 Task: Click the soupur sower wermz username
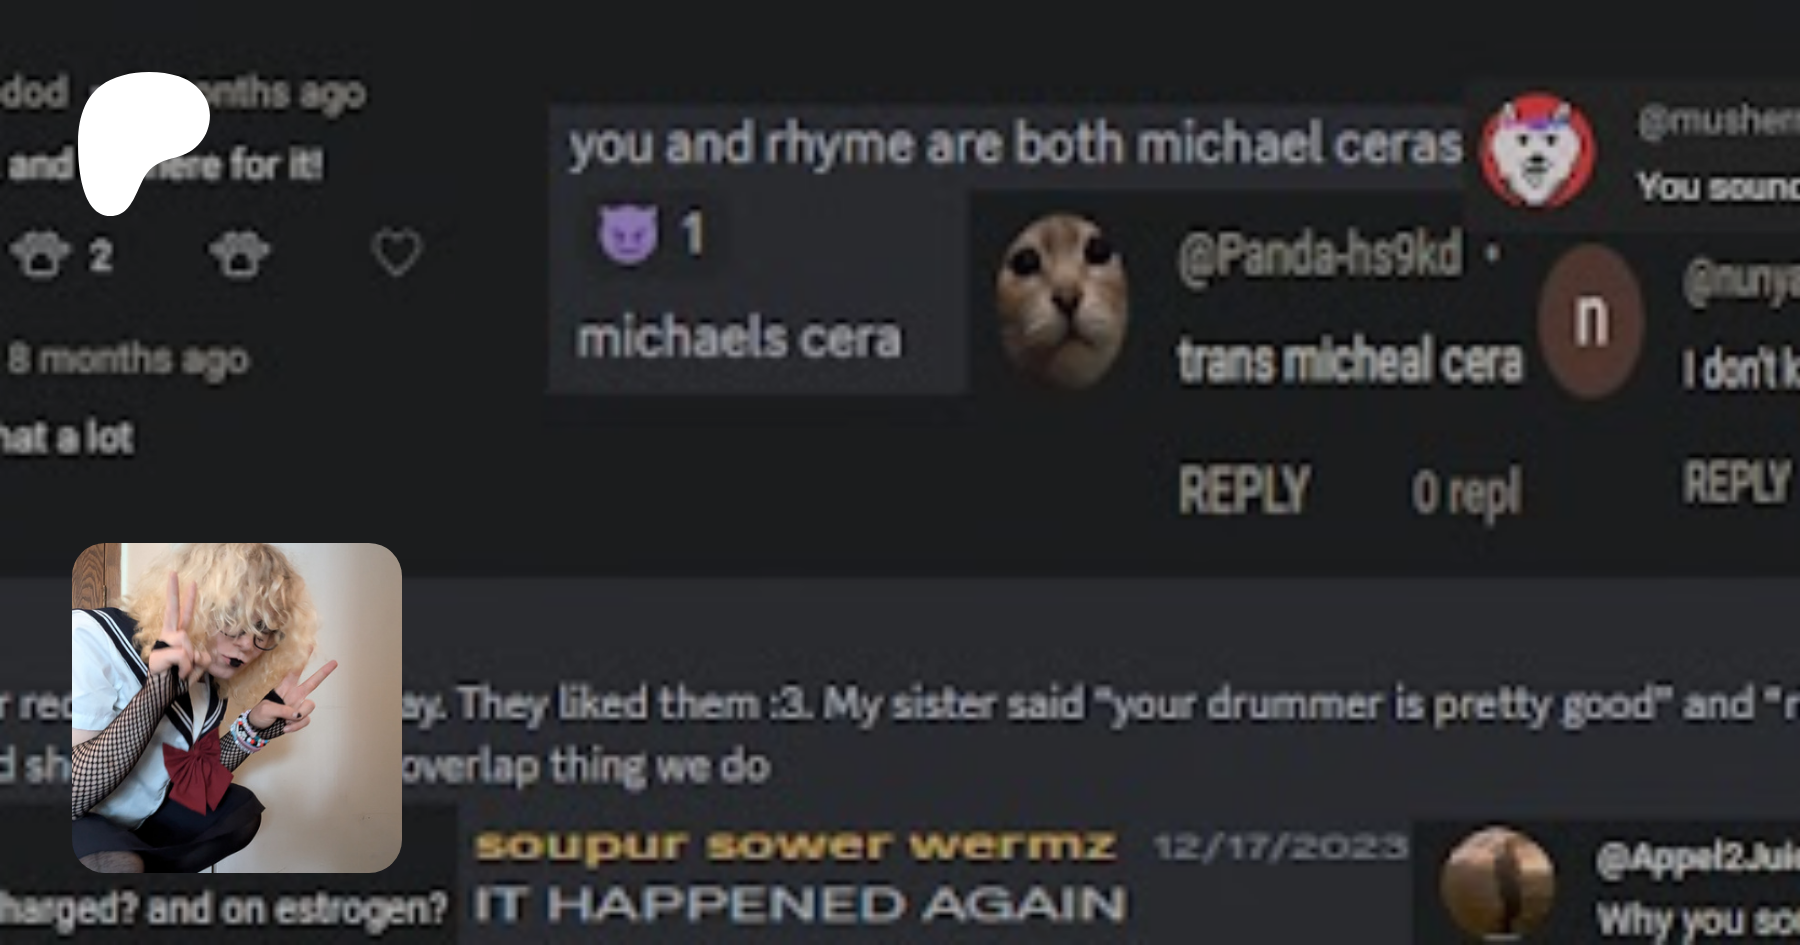tap(795, 846)
